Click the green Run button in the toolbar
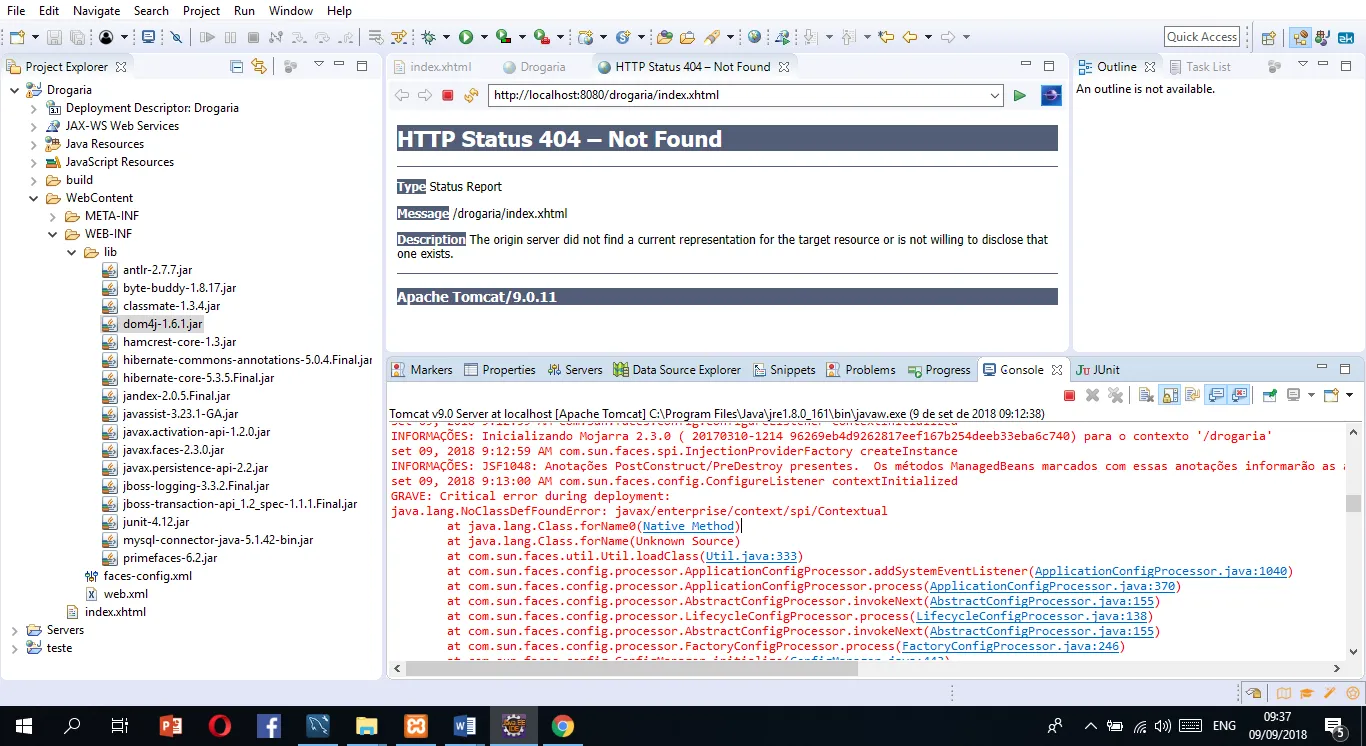 (x=466, y=37)
